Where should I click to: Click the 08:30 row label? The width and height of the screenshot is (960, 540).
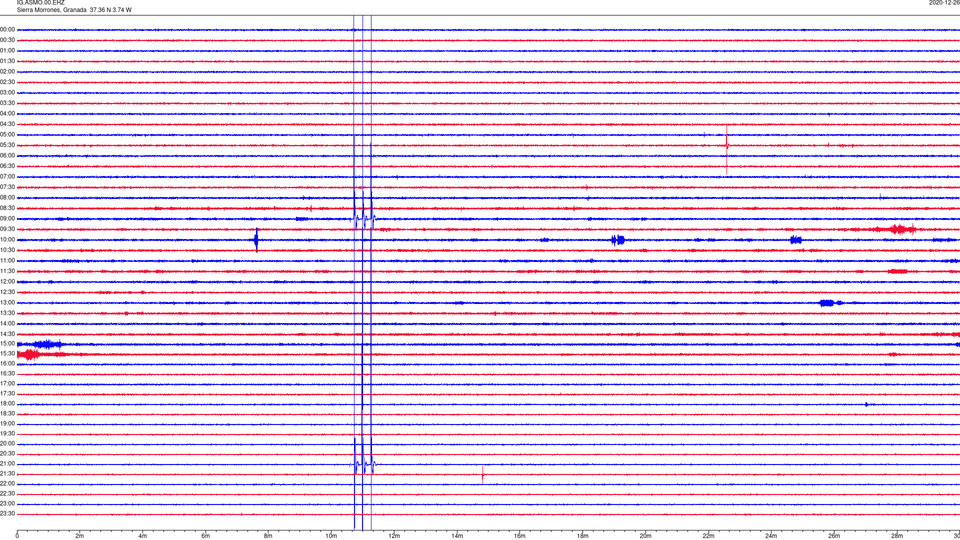(x=7, y=208)
